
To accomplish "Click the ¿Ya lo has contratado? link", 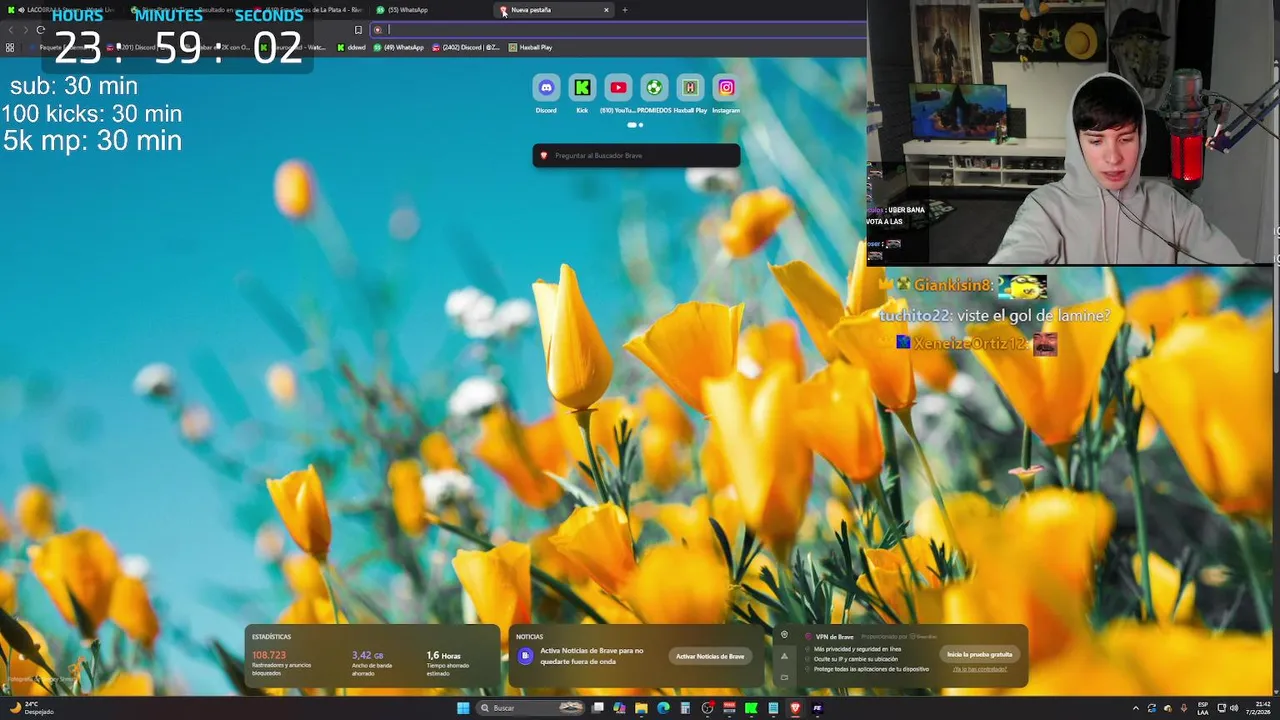I will coord(980,669).
